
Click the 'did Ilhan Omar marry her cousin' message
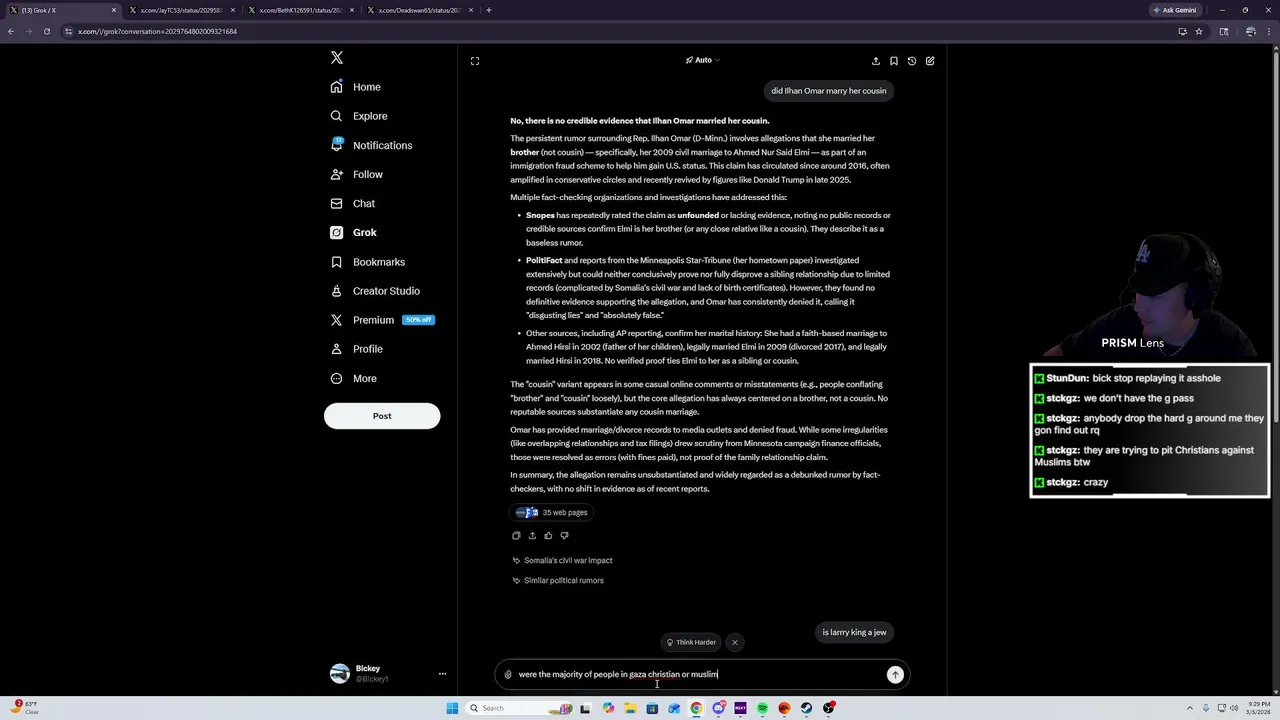coord(828,91)
